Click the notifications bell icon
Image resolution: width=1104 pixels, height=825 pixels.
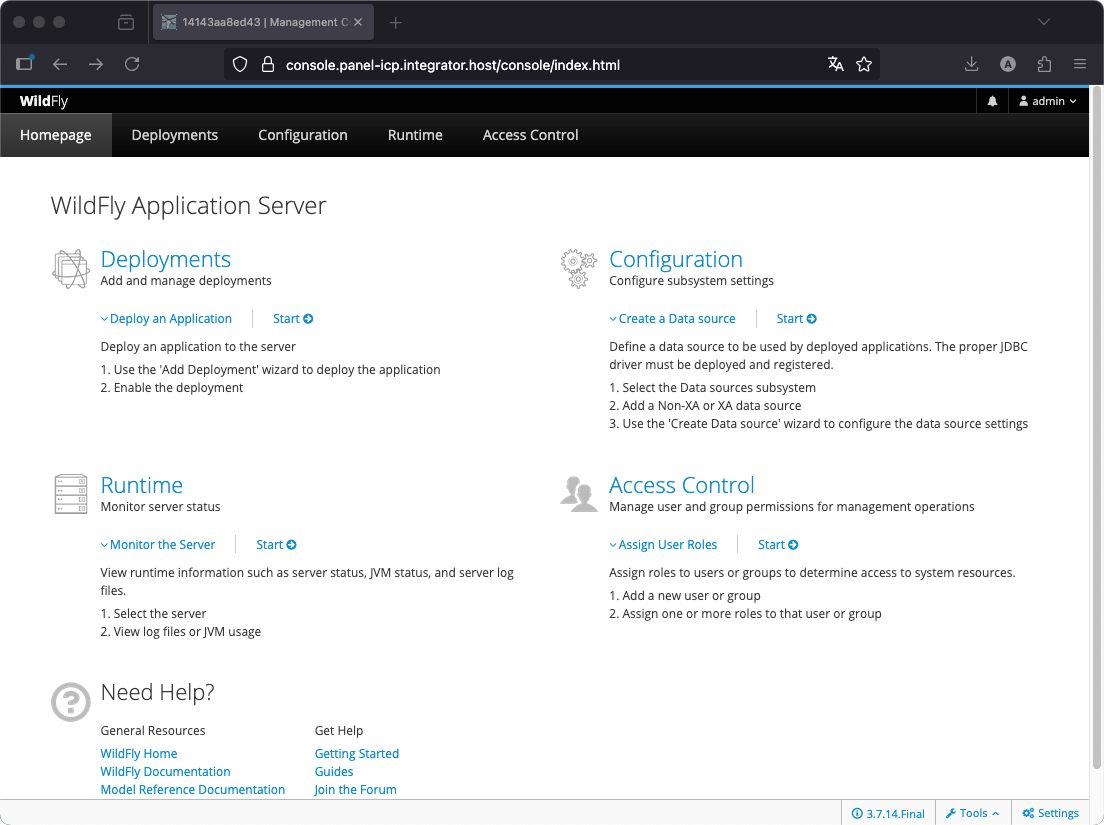pyautogui.click(x=993, y=101)
